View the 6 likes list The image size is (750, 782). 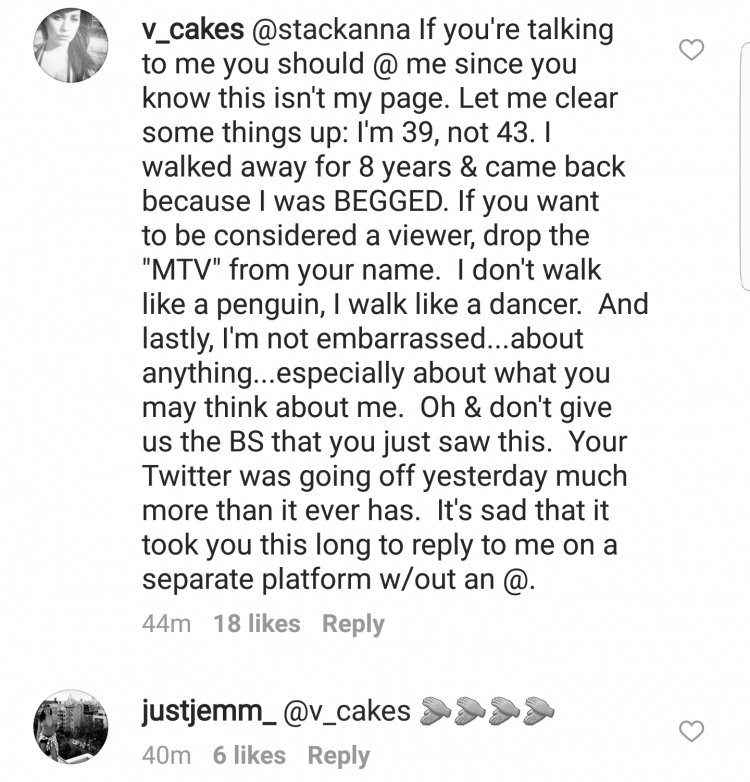click(x=249, y=756)
